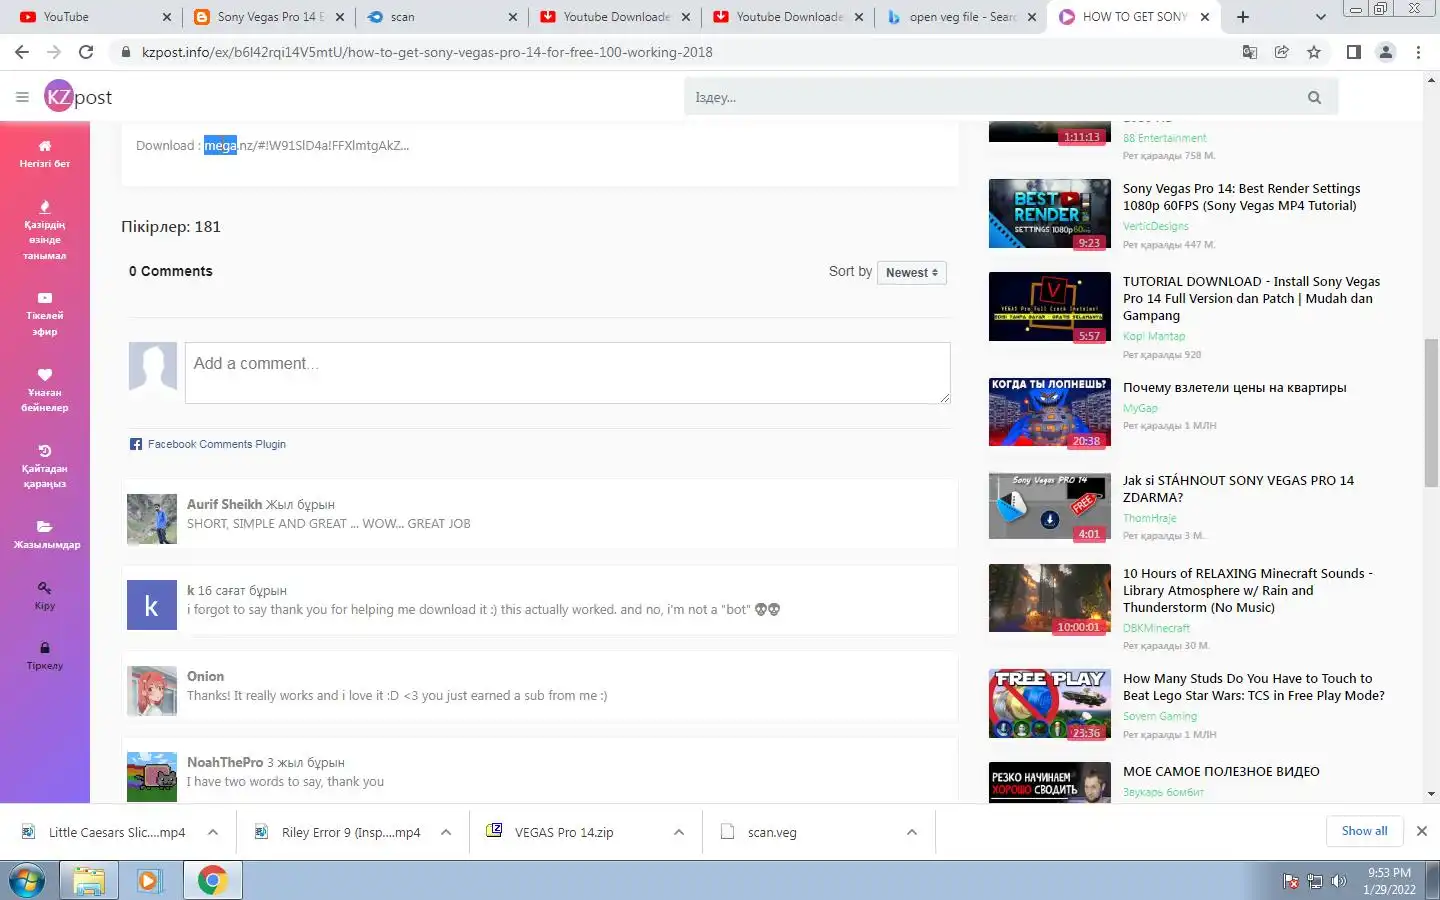The image size is (1440, 900).
Task: Toggle the browser side panel icon
Action: click(x=1353, y=52)
